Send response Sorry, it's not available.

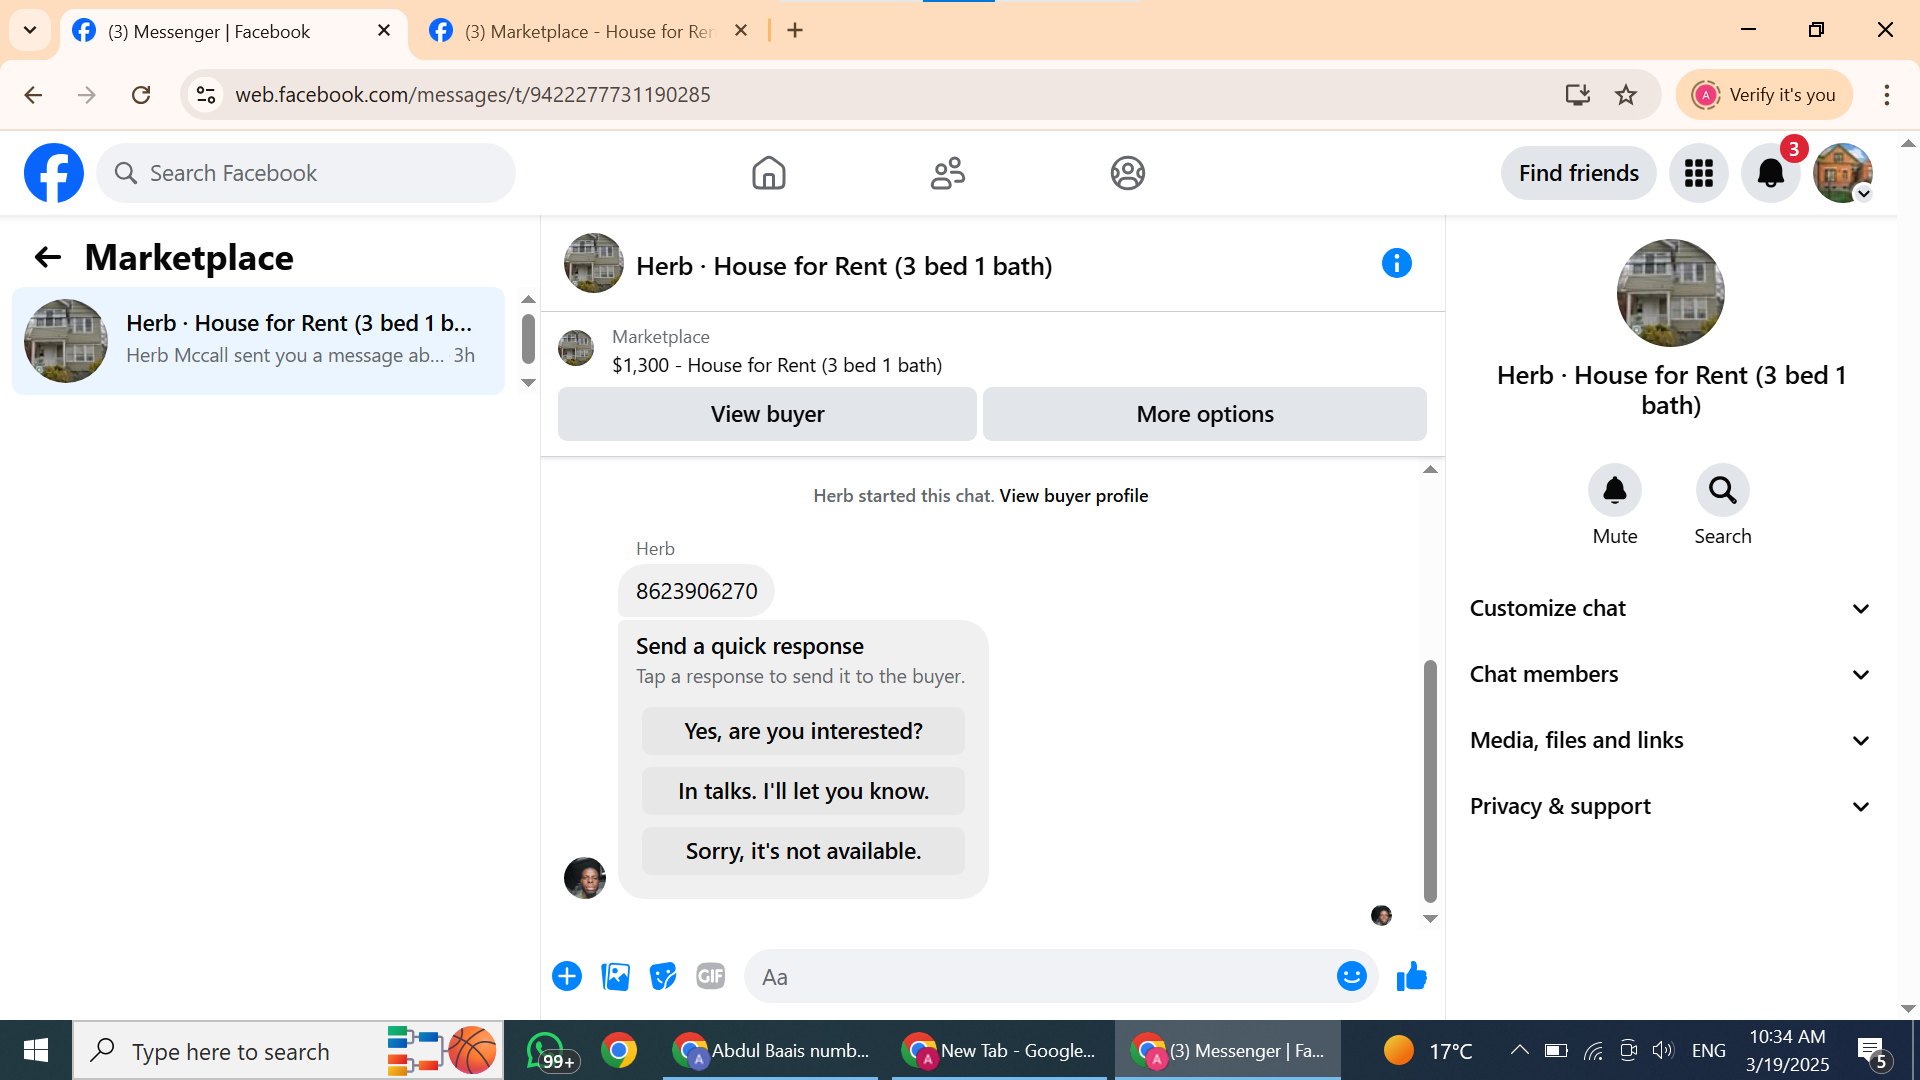click(x=803, y=851)
